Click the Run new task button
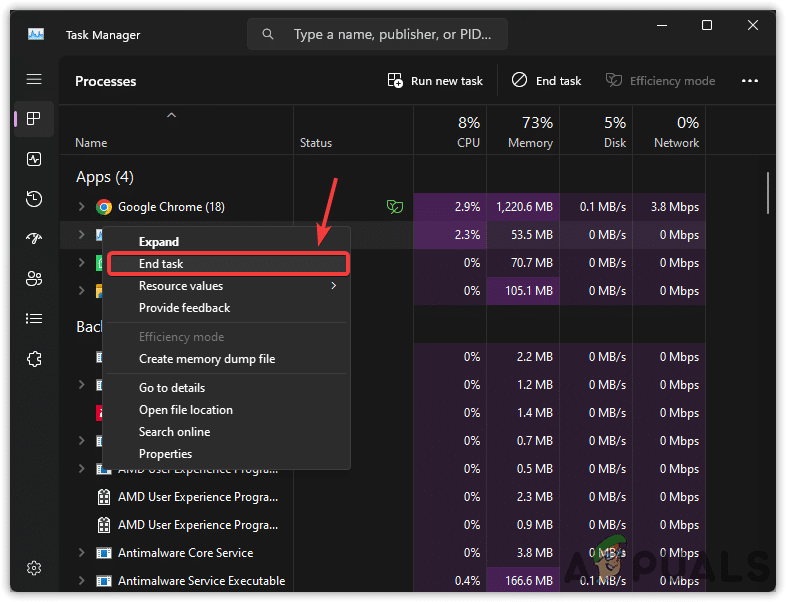The height and width of the screenshot is (602, 786). click(435, 81)
